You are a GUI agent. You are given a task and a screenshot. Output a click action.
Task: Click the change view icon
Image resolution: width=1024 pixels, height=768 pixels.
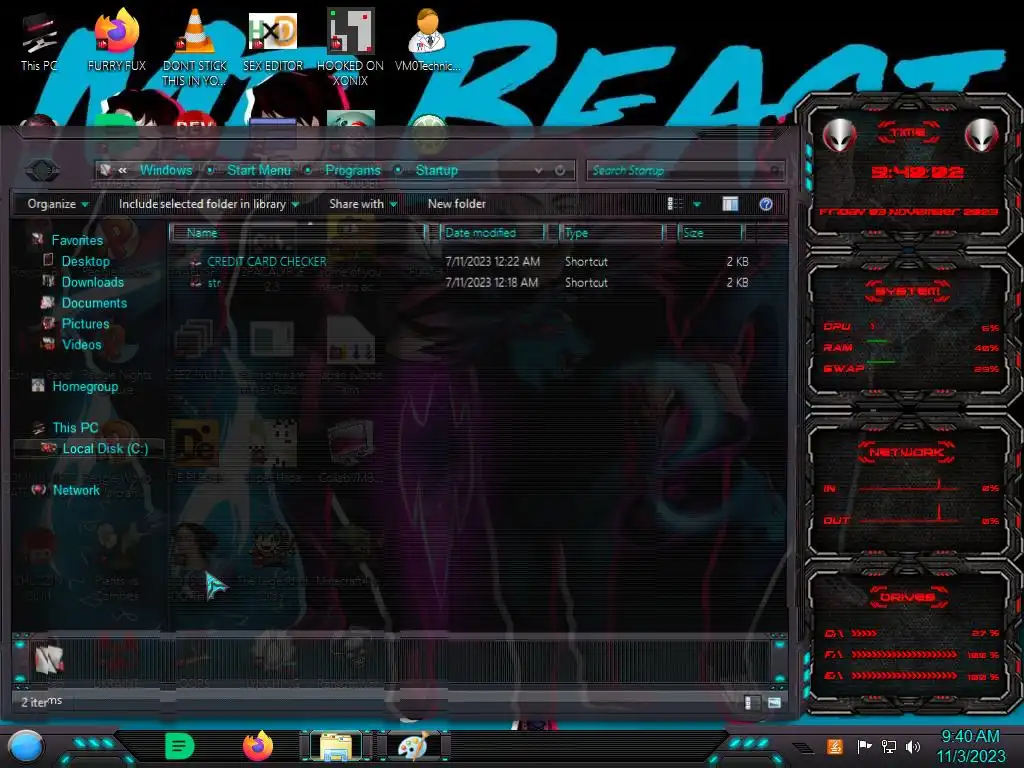[x=675, y=204]
